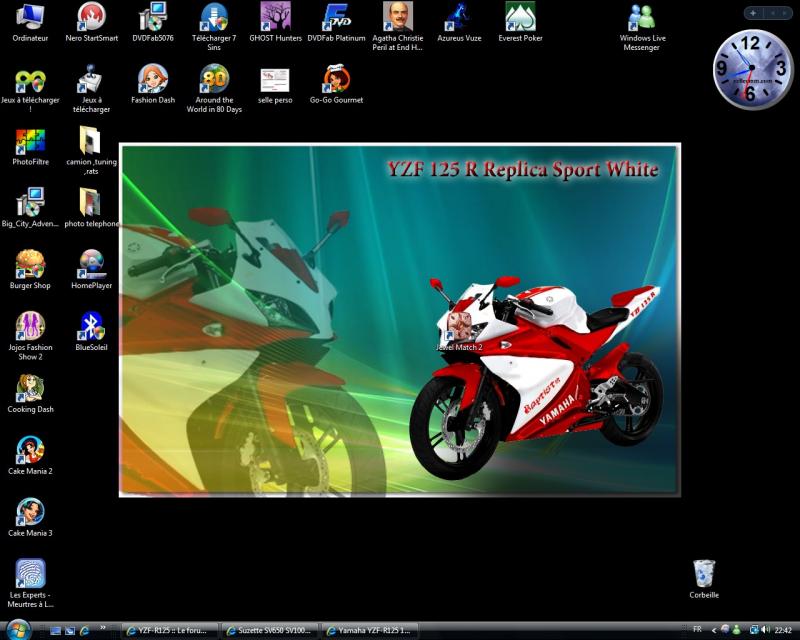Click the 22:42 taskbar clock
This screenshot has height=640, width=800.
coord(783,631)
